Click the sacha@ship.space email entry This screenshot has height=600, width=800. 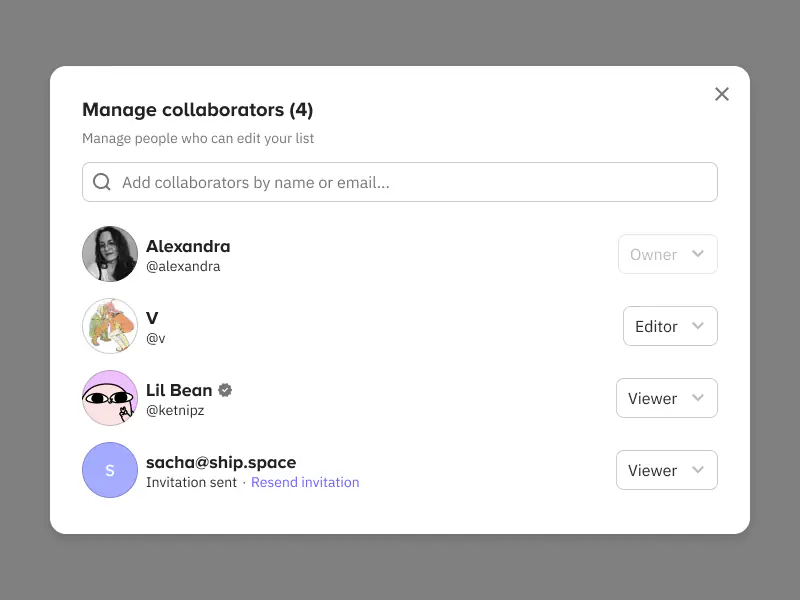221,462
